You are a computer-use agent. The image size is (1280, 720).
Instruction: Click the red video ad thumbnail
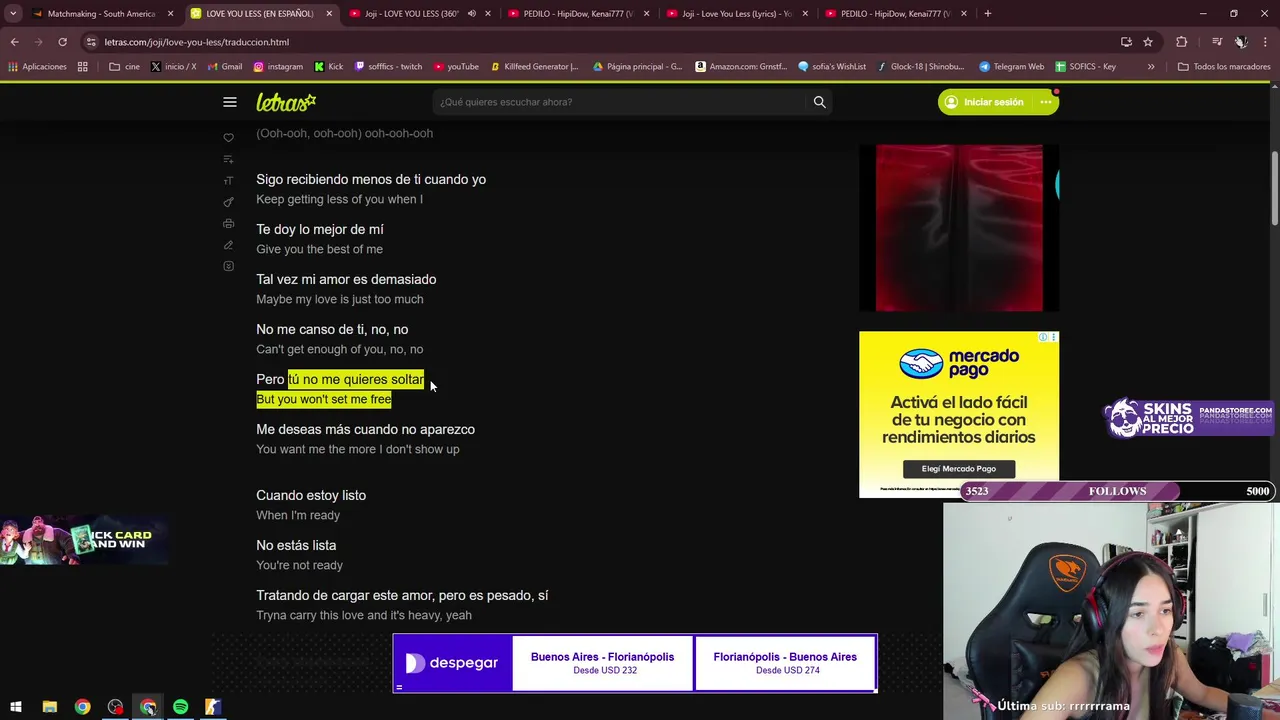[959, 228]
